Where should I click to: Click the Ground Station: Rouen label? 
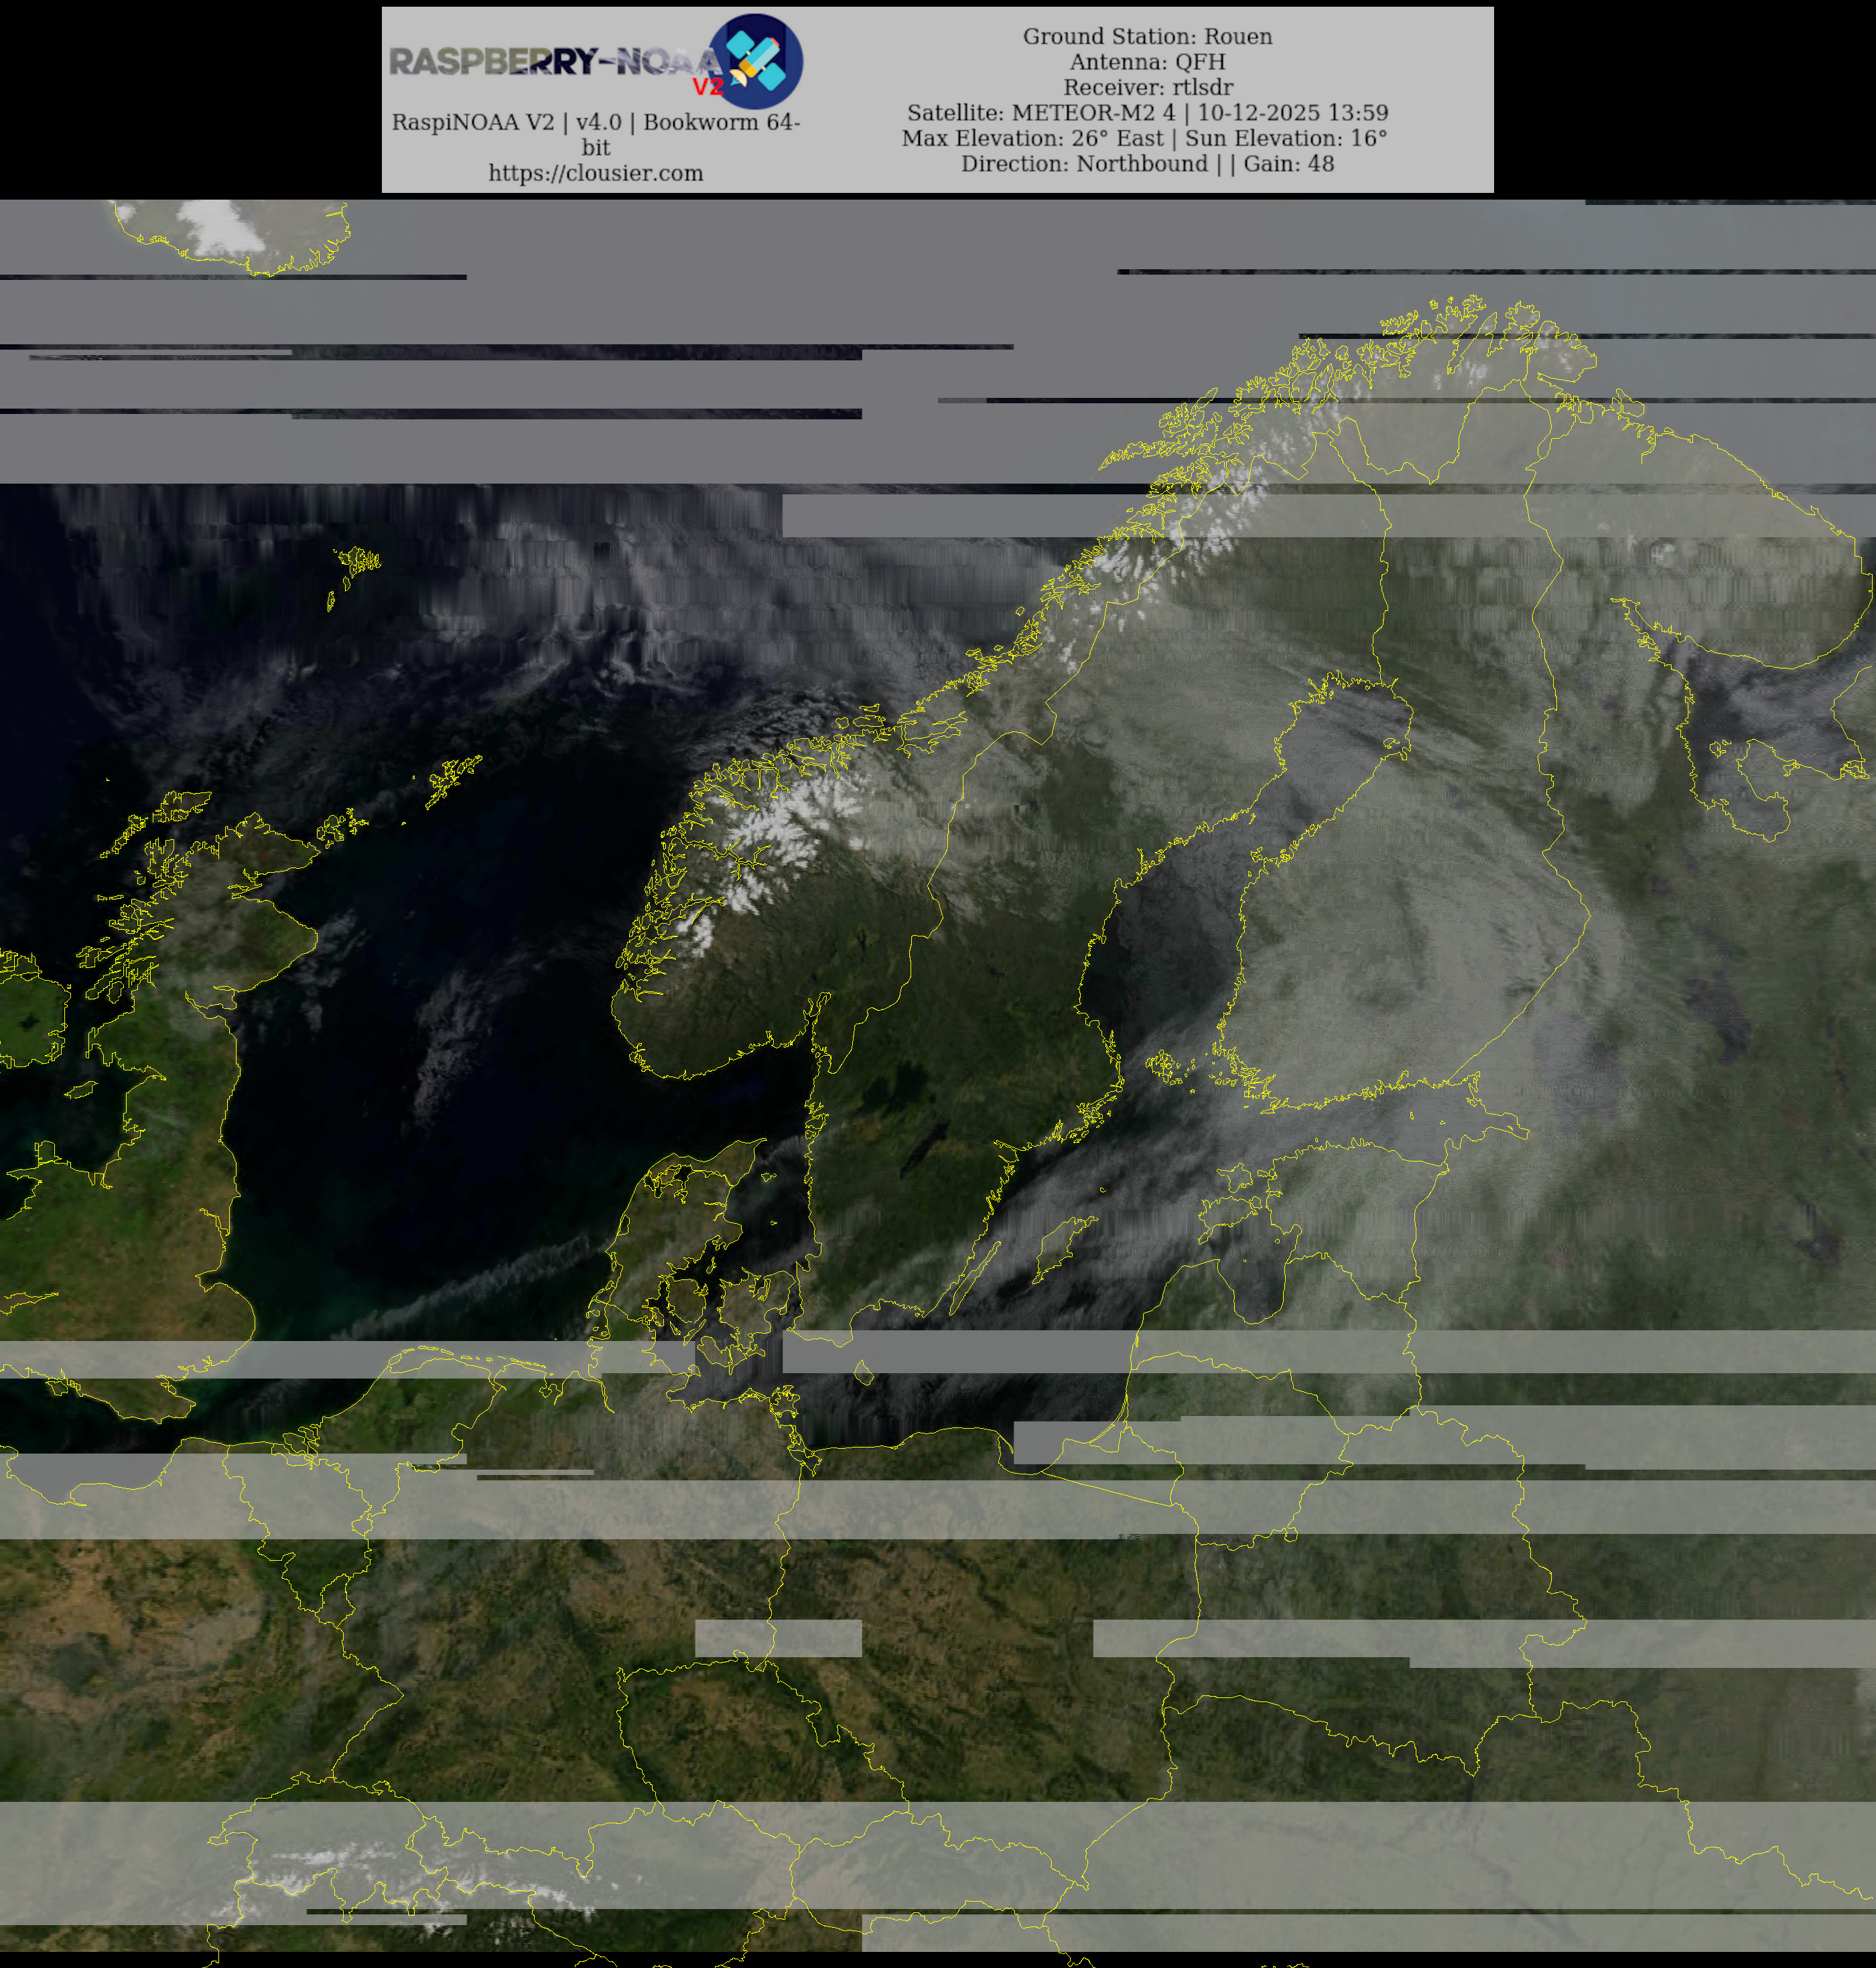pyautogui.click(x=1147, y=37)
